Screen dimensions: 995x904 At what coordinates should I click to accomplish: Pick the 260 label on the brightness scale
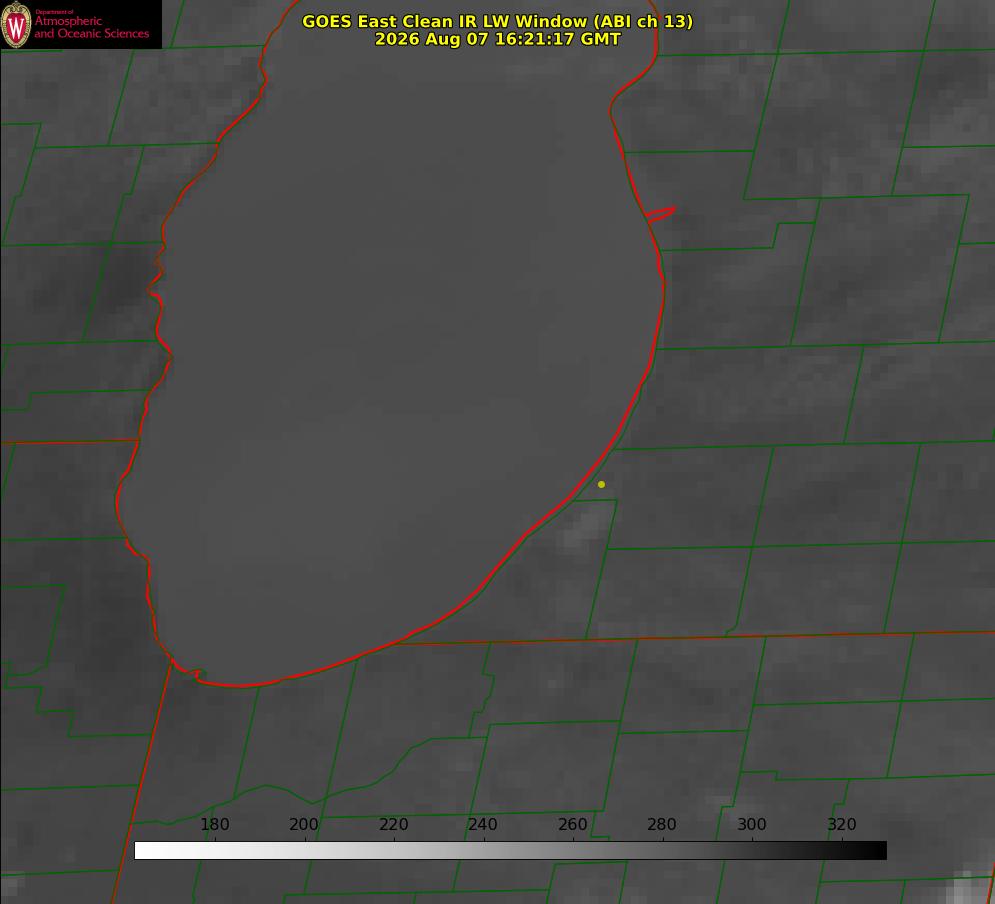pos(572,824)
